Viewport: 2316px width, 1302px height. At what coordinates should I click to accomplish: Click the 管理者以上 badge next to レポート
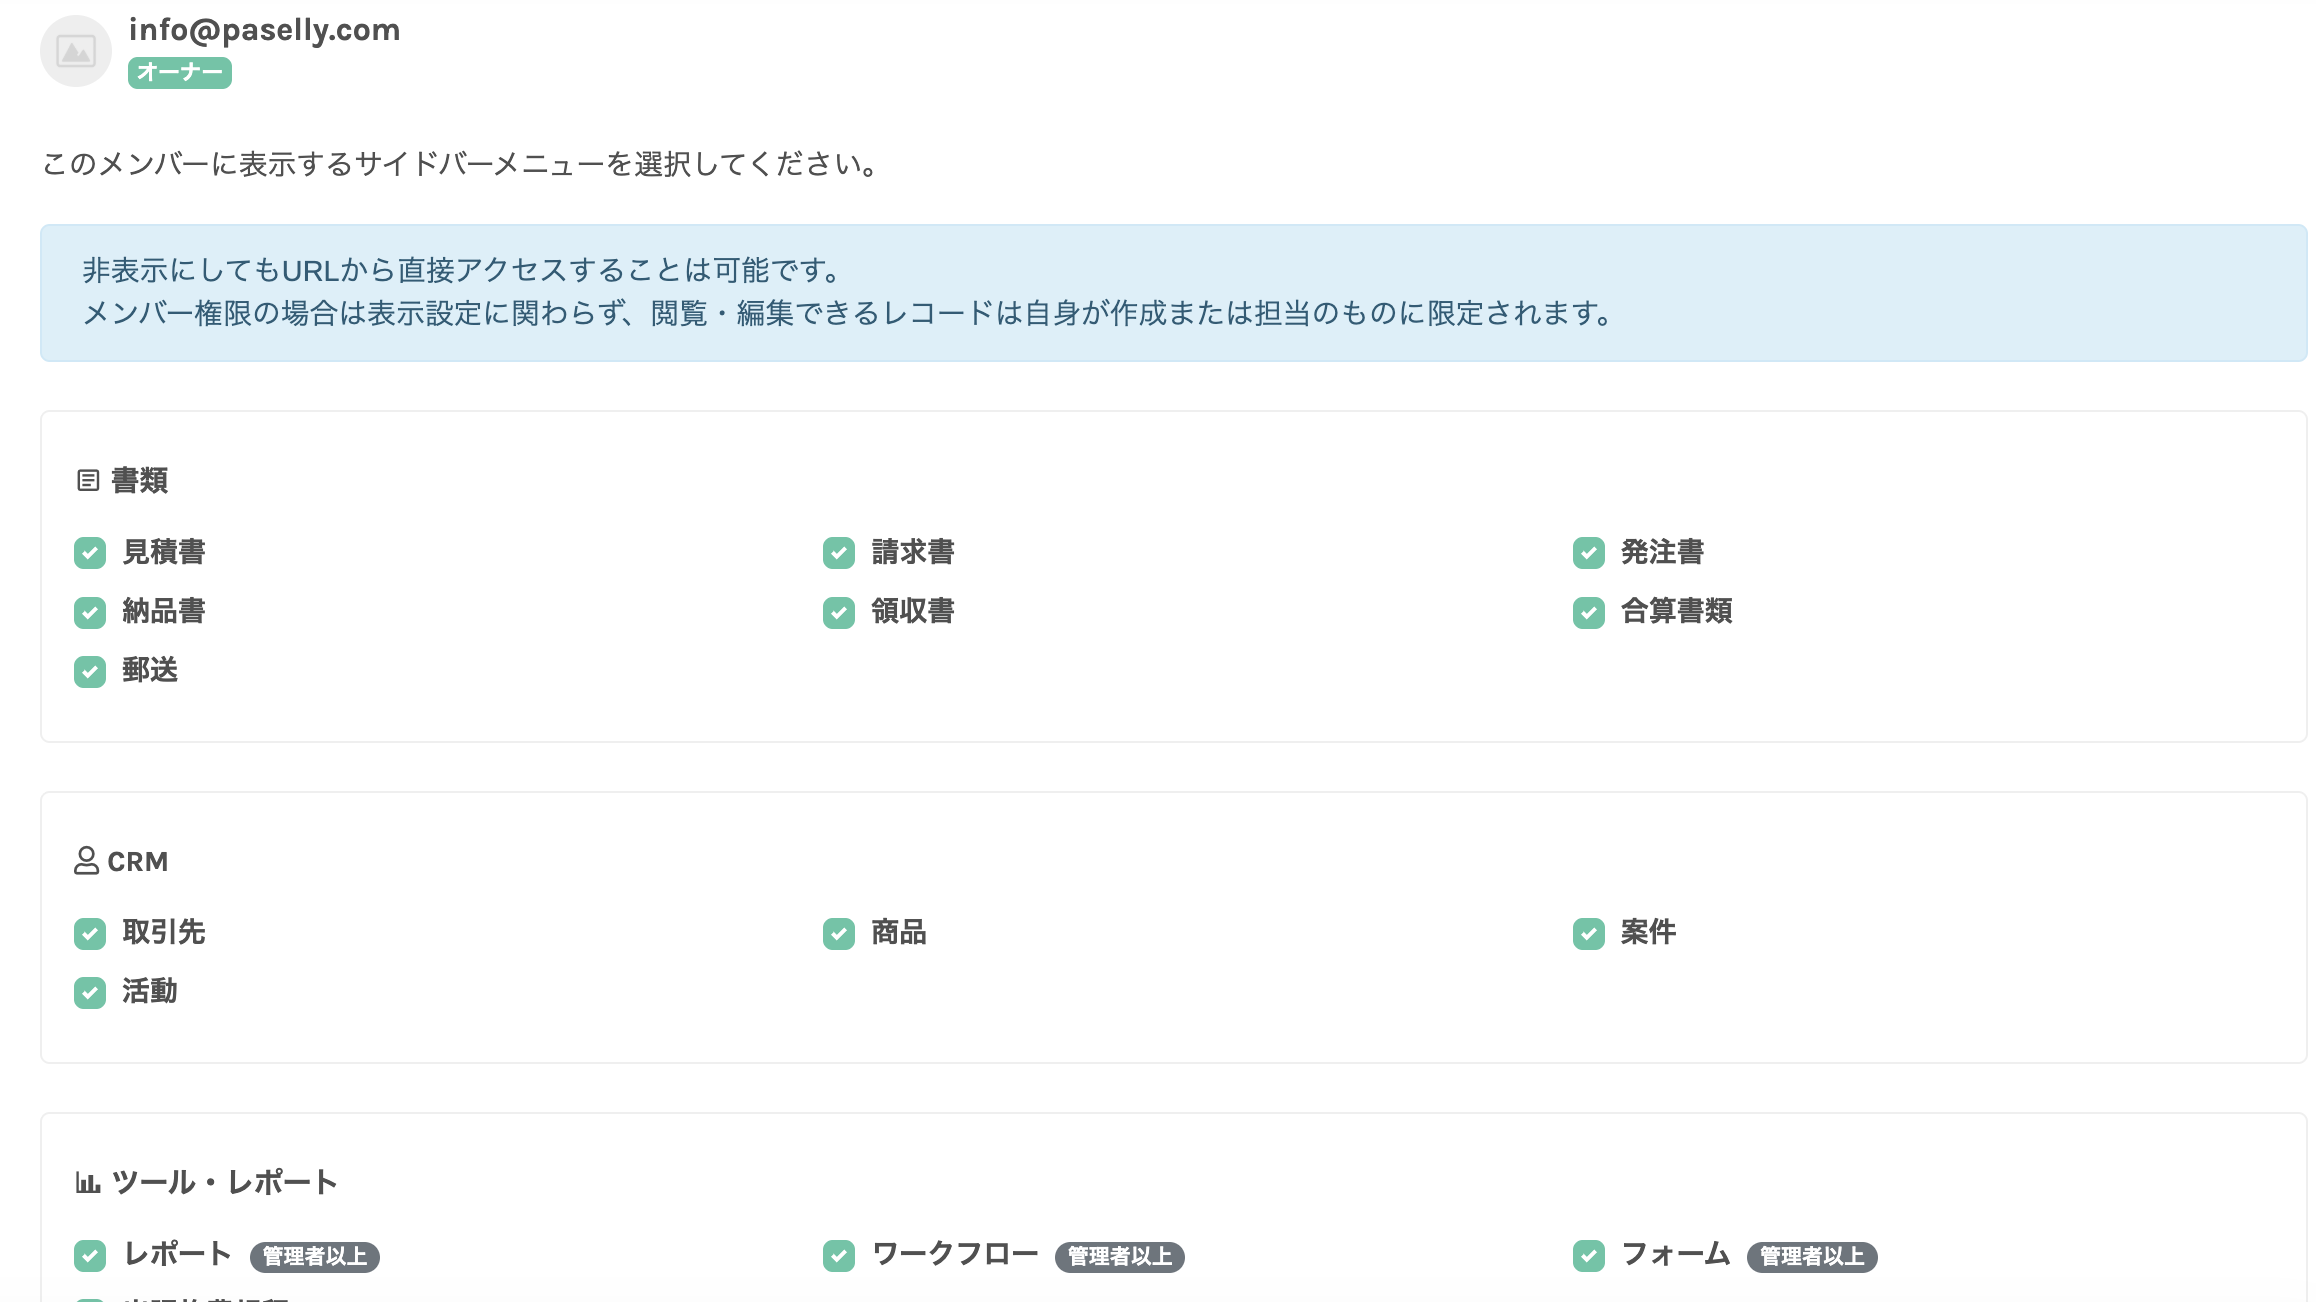tap(315, 1257)
